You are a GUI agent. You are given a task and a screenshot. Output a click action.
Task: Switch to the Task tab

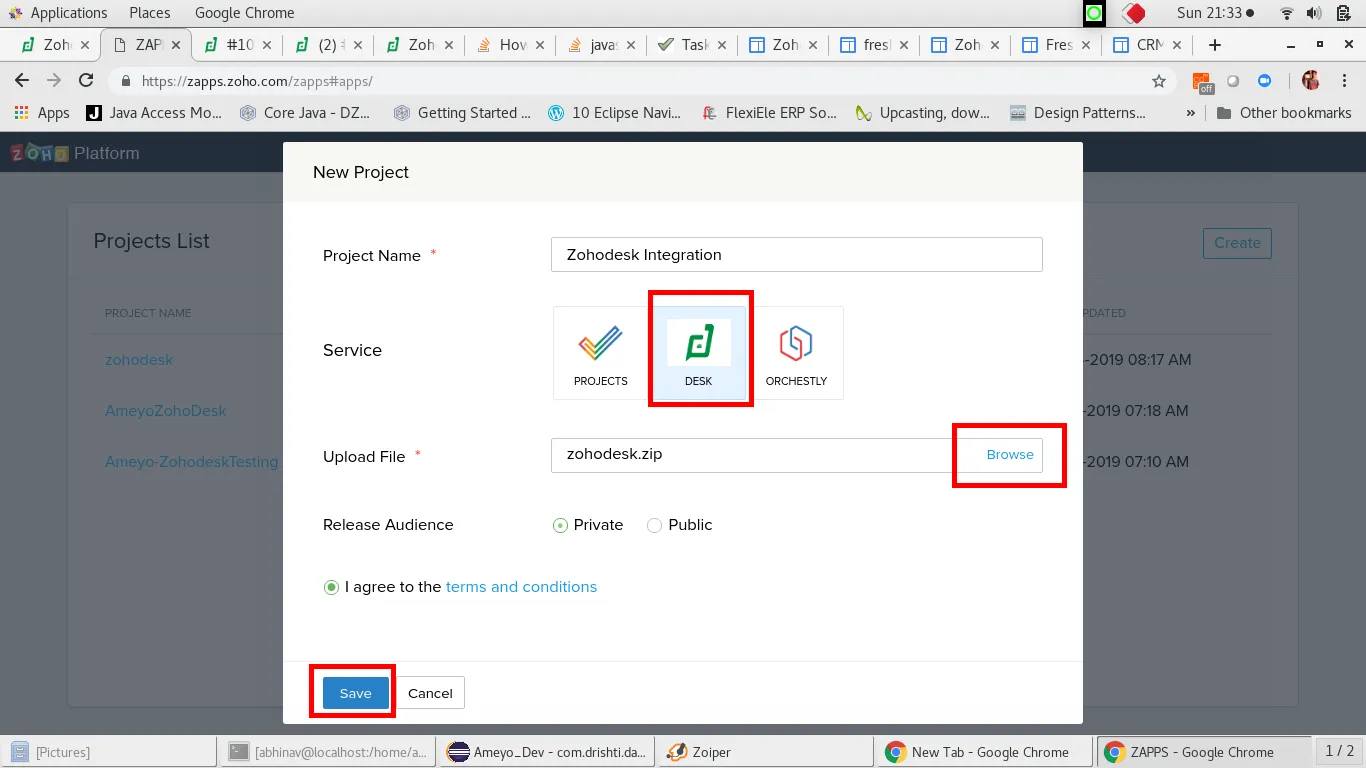(691, 45)
